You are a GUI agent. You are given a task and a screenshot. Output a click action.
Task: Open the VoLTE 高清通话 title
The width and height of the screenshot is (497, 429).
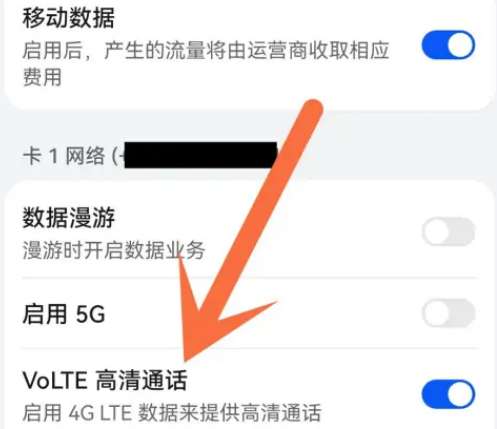click(105, 381)
